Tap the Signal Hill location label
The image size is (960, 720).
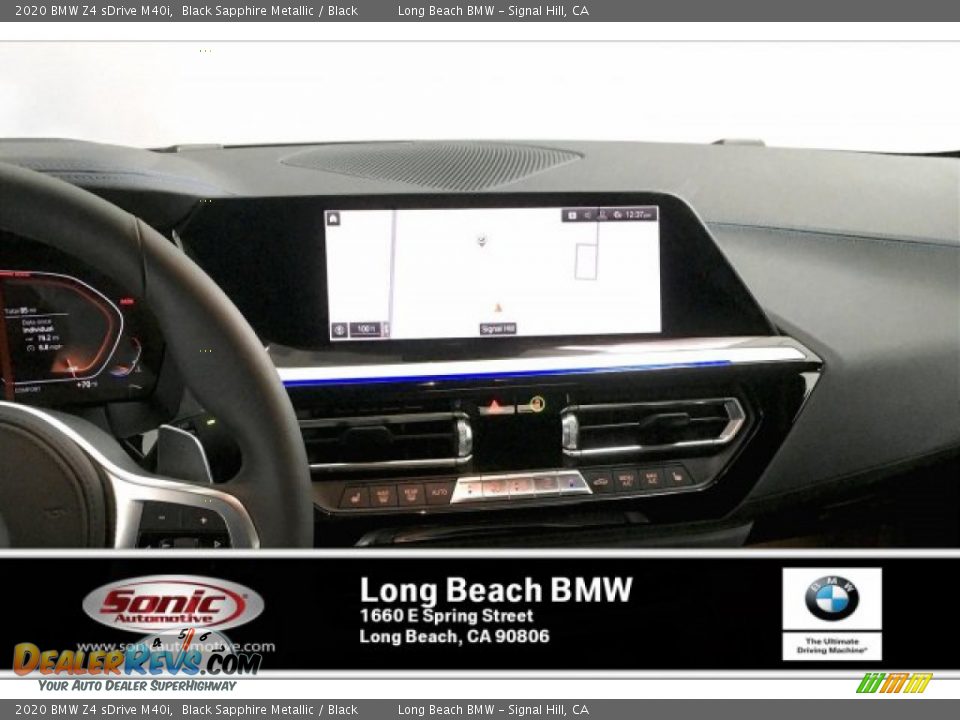(x=498, y=329)
